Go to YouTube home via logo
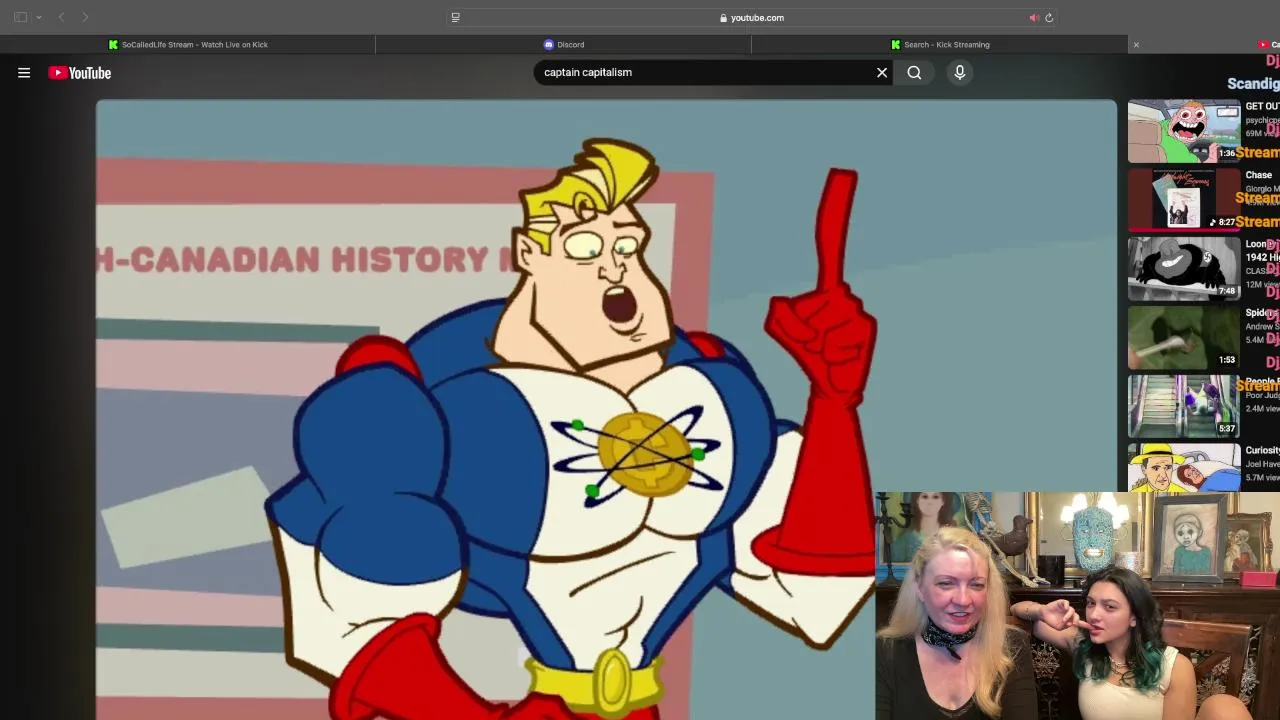Screen dimensions: 1280x720 (79, 73)
